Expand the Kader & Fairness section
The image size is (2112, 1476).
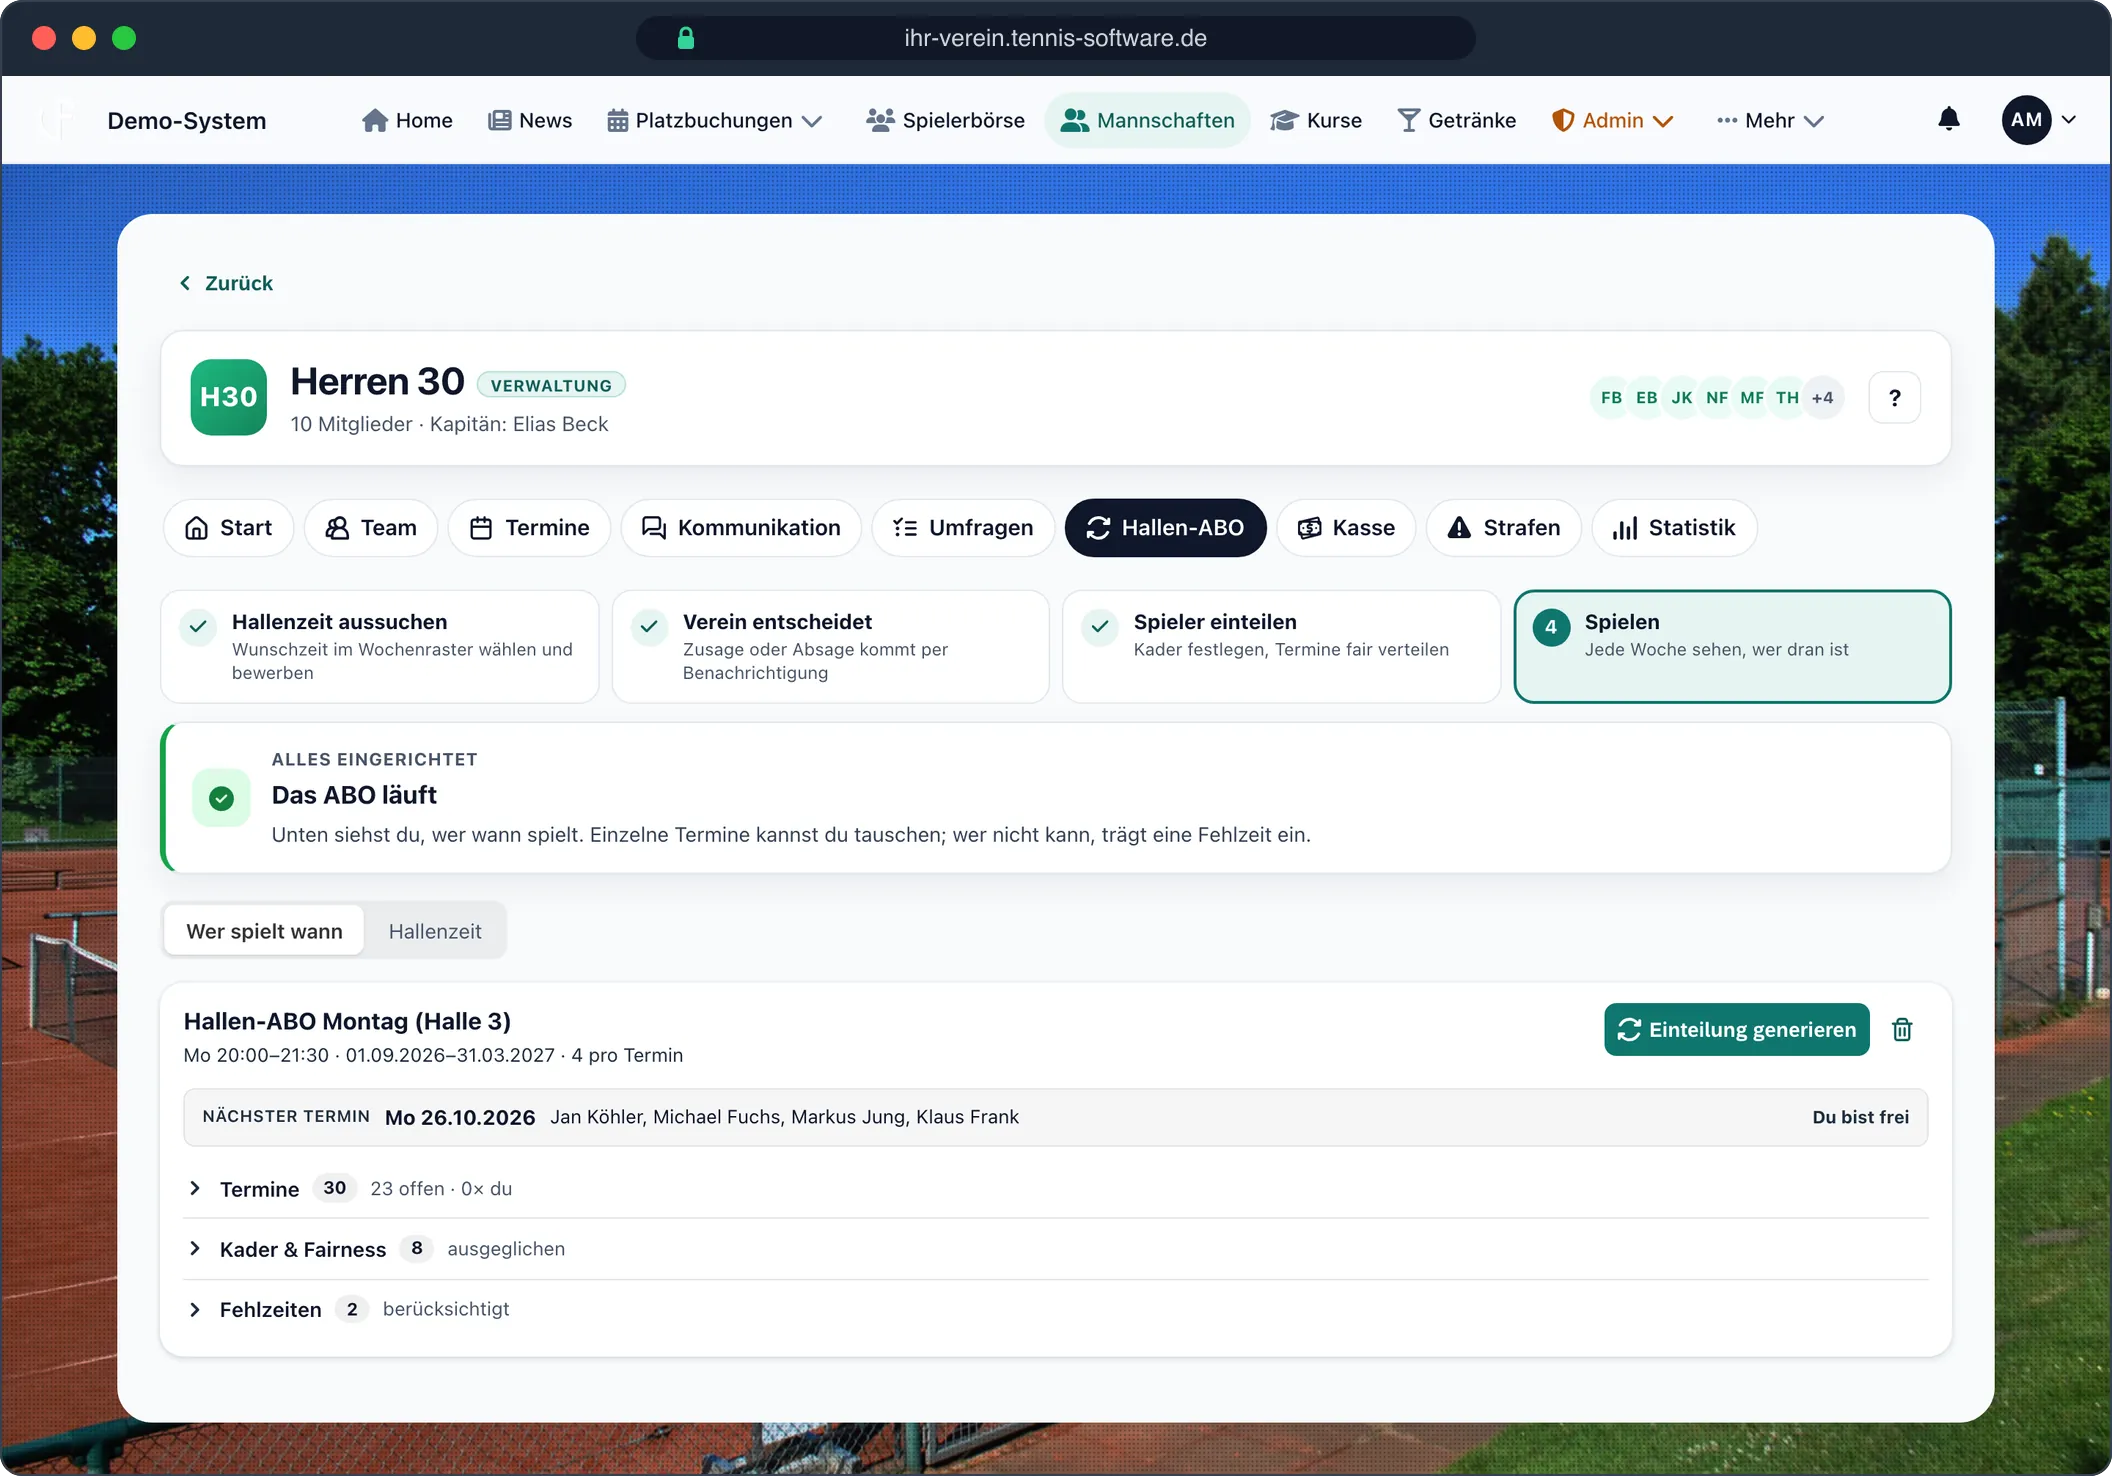tap(1055, 1249)
